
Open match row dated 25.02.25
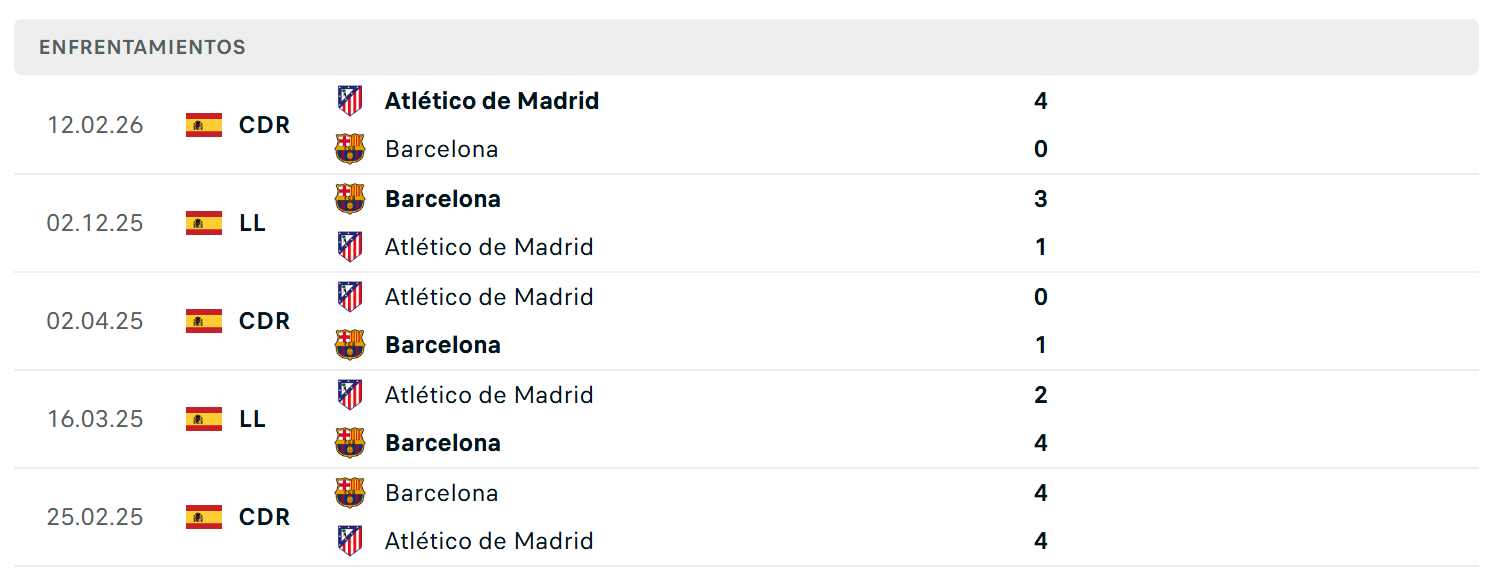746,517
